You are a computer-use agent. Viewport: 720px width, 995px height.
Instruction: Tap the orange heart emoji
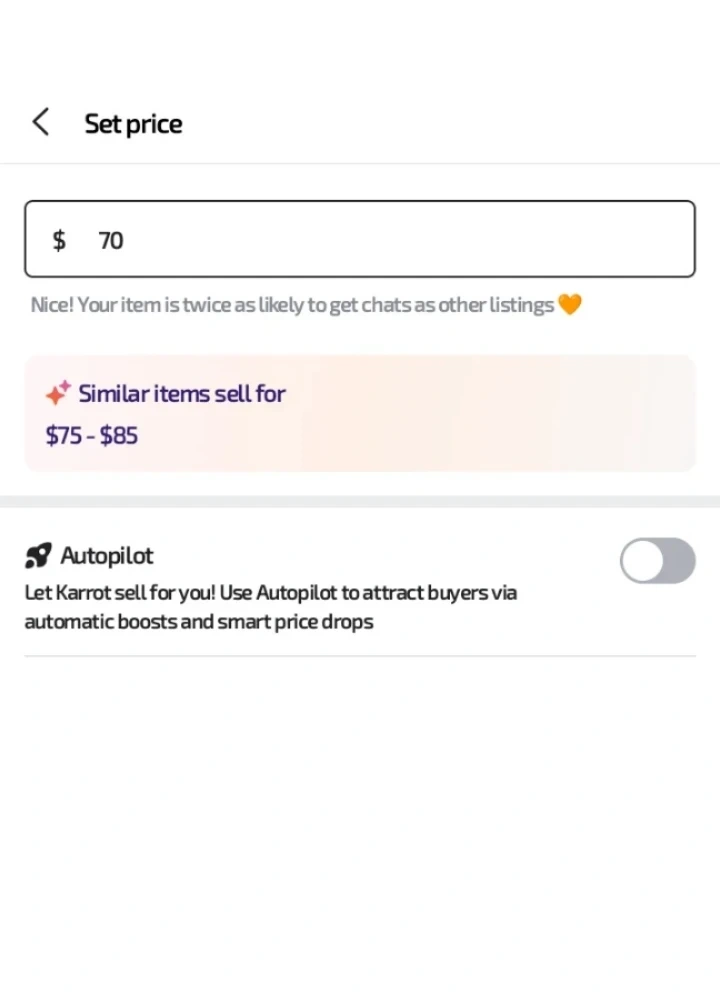(x=569, y=305)
